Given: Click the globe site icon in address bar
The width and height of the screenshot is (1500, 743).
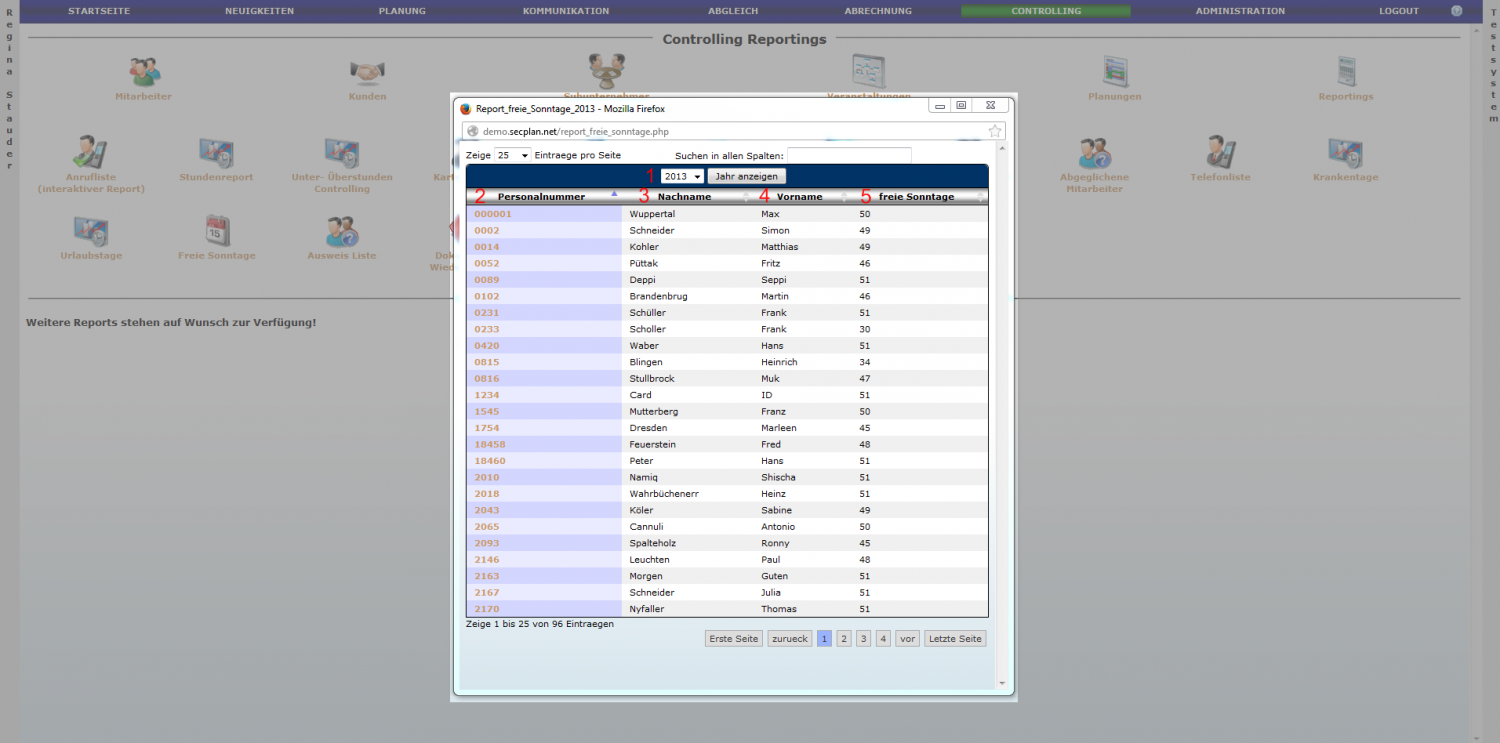Looking at the screenshot, I should click(x=473, y=131).
